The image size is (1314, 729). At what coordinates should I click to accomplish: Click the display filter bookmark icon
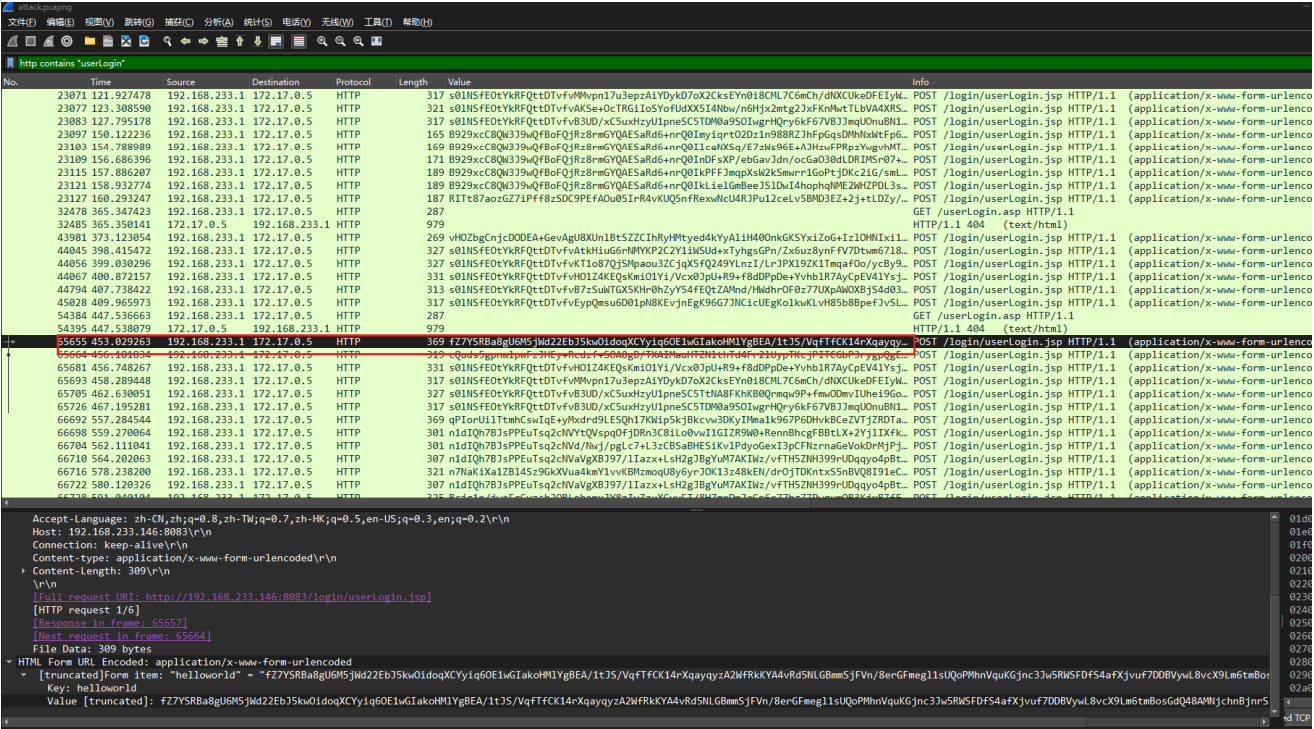tap(10, 63)
